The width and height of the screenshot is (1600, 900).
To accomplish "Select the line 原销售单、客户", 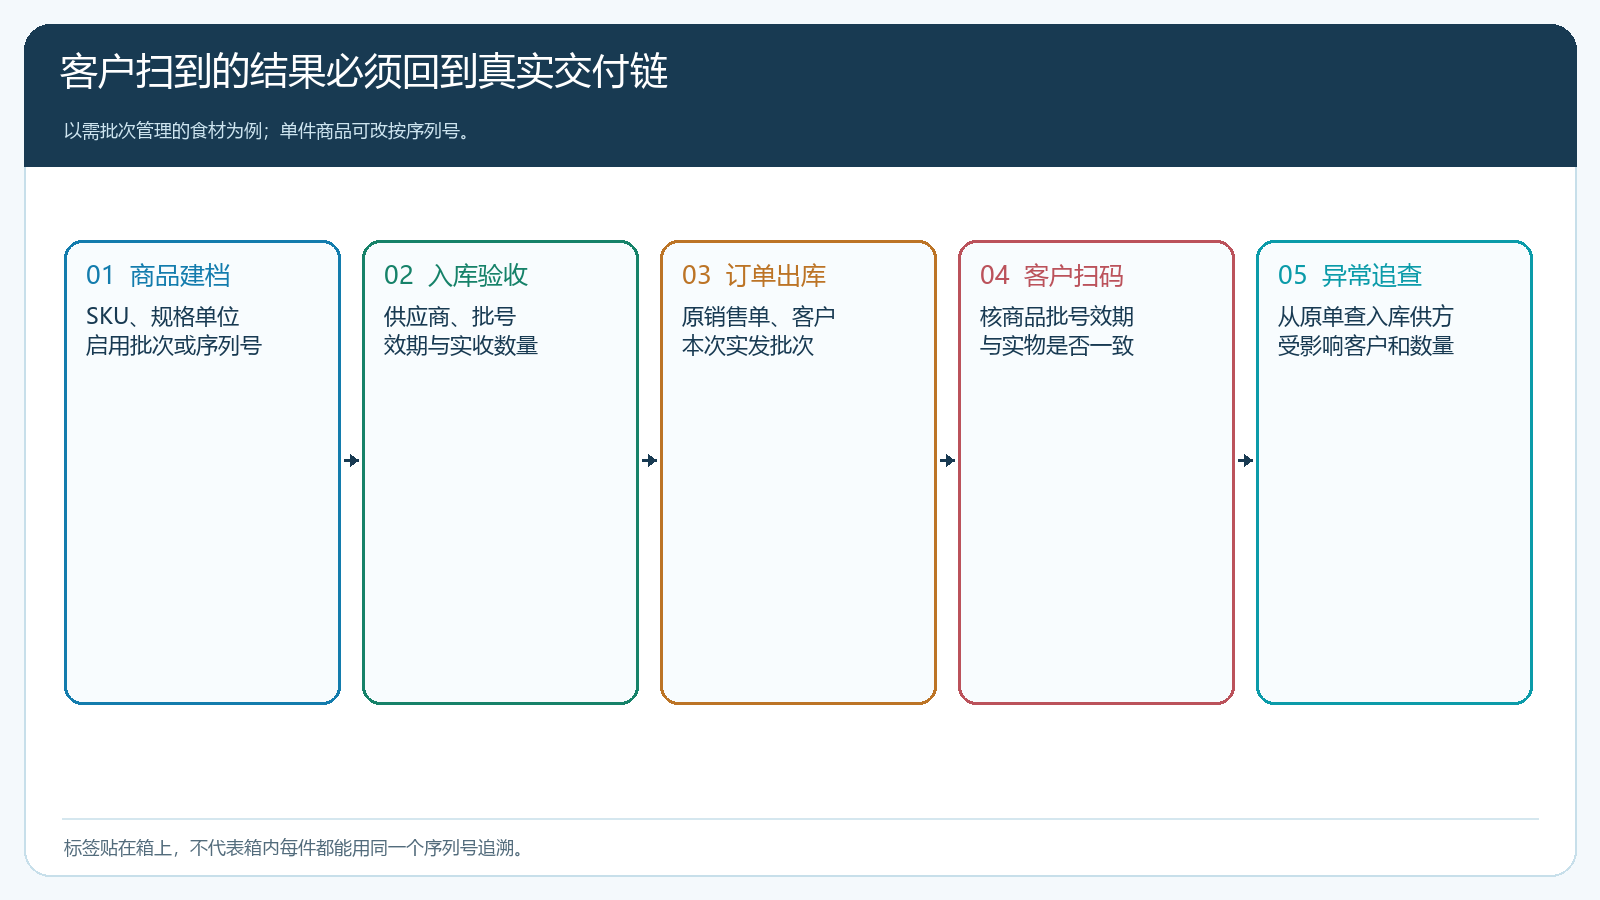I will pos(759,317).
